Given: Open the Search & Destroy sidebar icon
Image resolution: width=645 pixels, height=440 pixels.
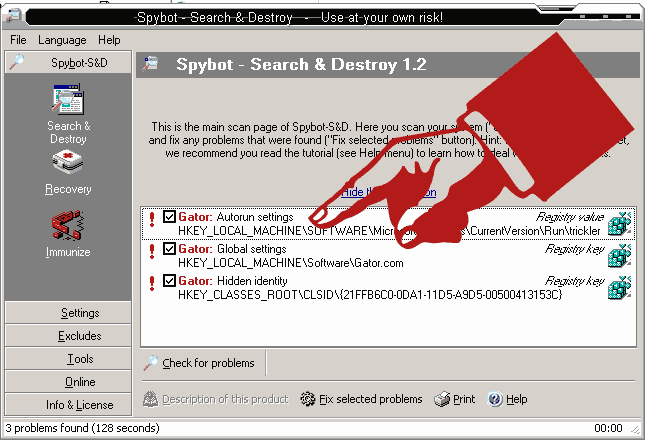Looking at the screenshot, I should [68, 99].
